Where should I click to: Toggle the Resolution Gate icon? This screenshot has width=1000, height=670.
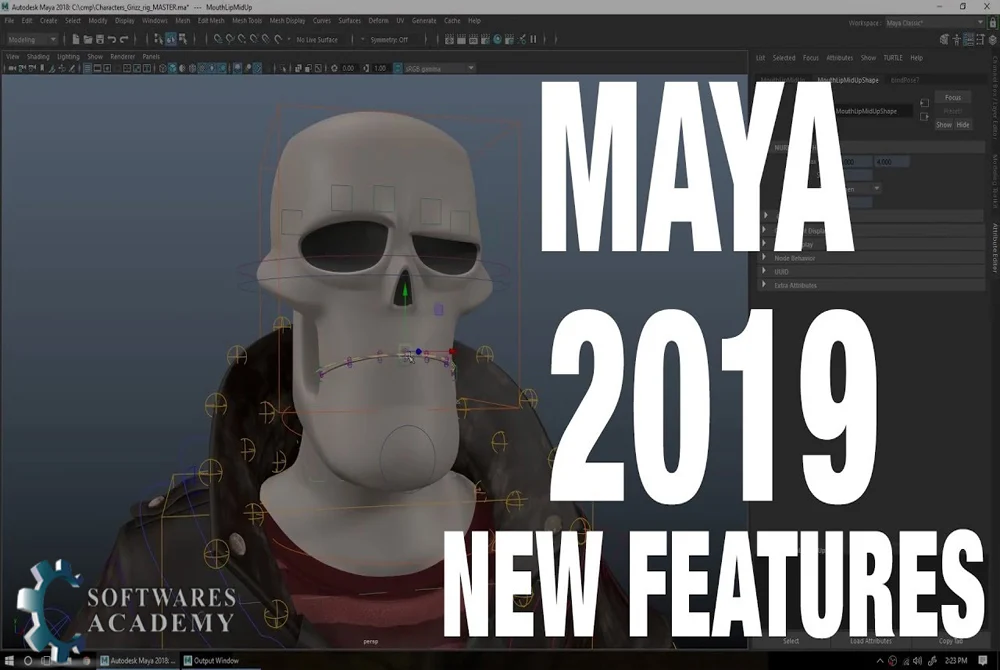coord(107,68)
